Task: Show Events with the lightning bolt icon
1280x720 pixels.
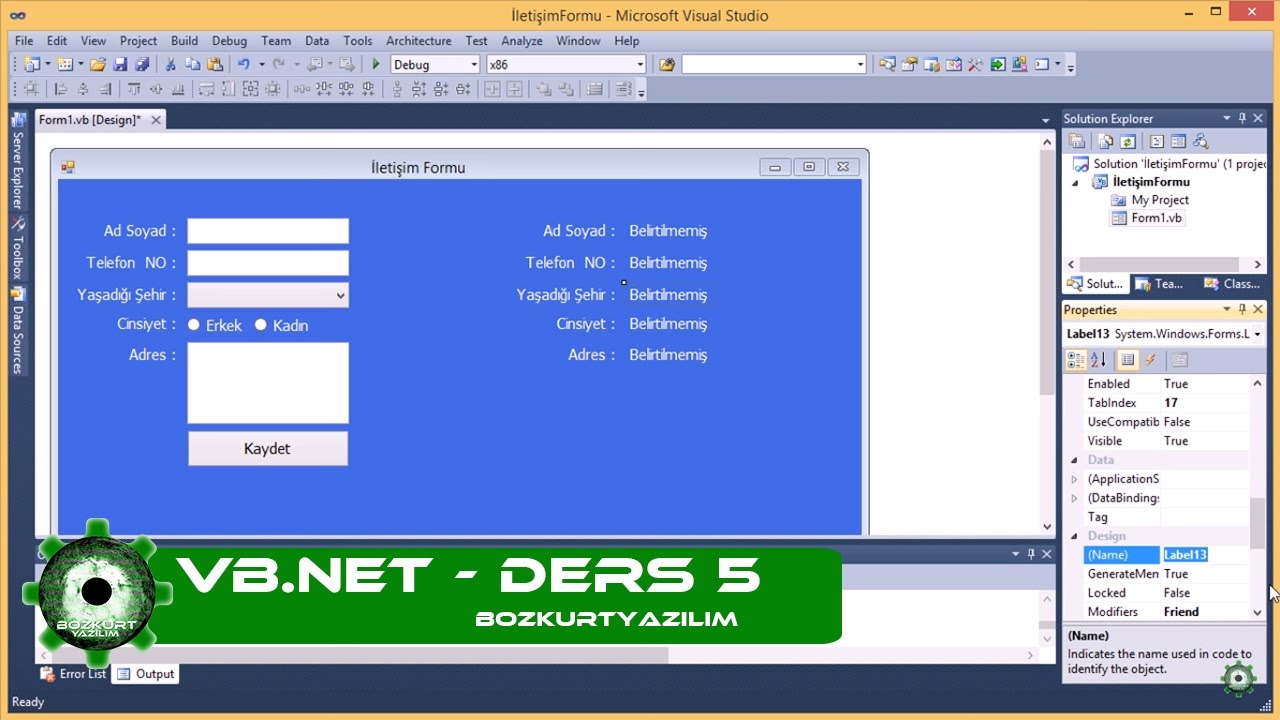Action: point(1150,360)
